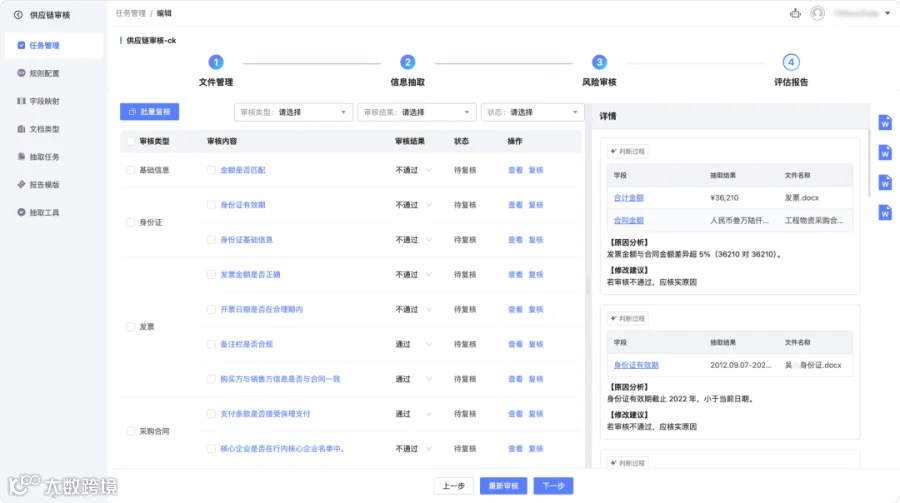
Task: Open the 开票日期是否在合理期内 content link
Action: click(262, 309)
